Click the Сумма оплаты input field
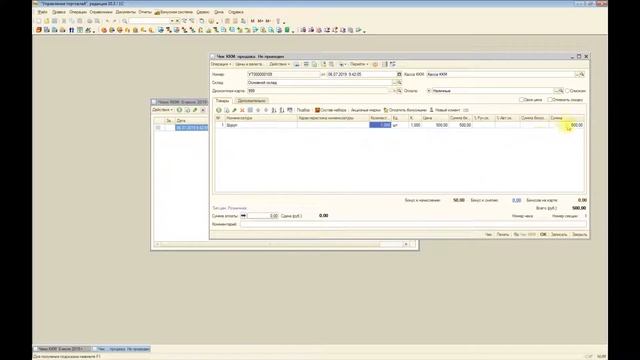 pyautogui.click(x=263, y=216)
